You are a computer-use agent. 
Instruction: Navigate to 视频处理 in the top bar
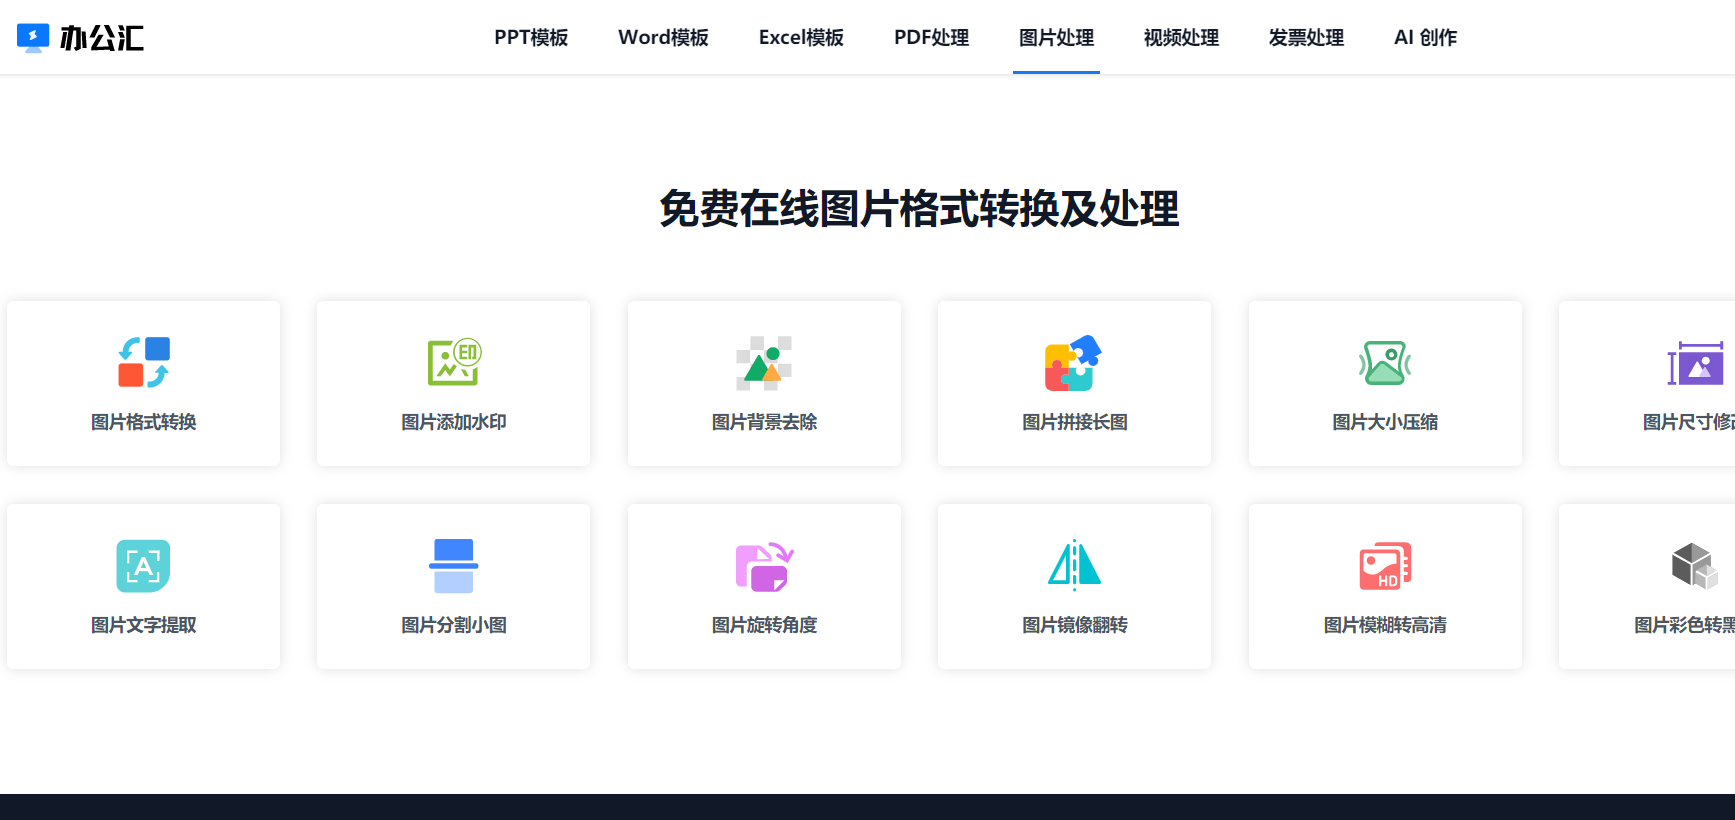coord(1181,38)
